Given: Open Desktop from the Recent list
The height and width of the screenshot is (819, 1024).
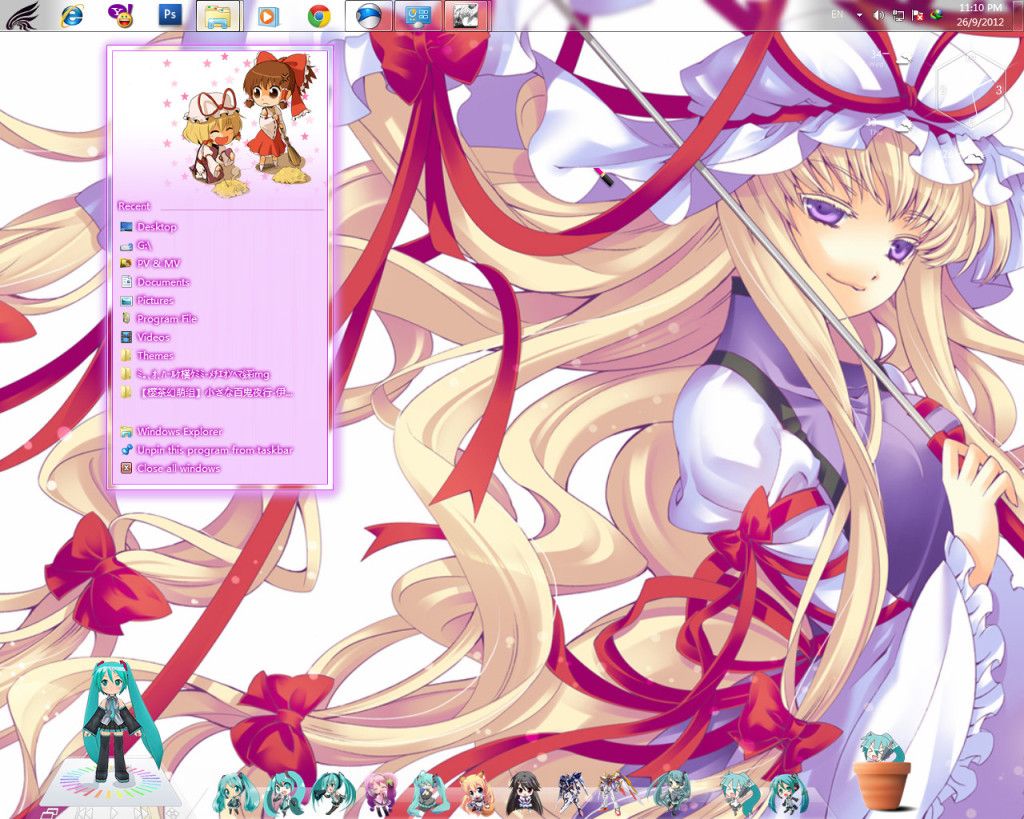Looking at the screenshot, I should 156,227.
